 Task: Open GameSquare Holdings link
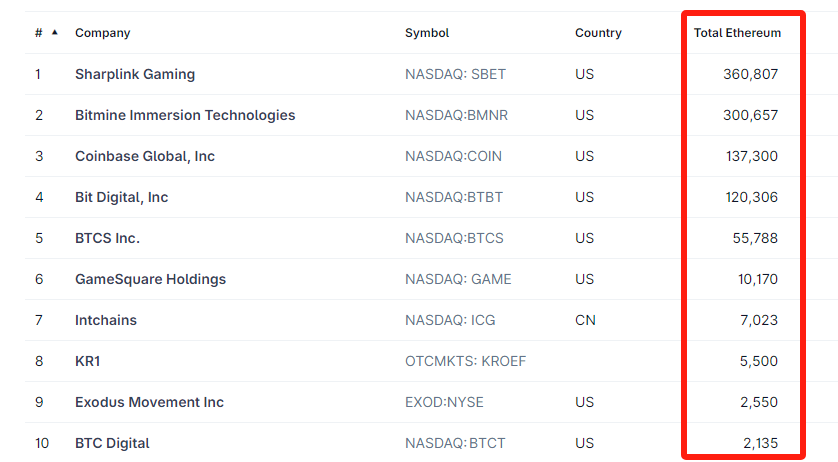coord(150,279)
